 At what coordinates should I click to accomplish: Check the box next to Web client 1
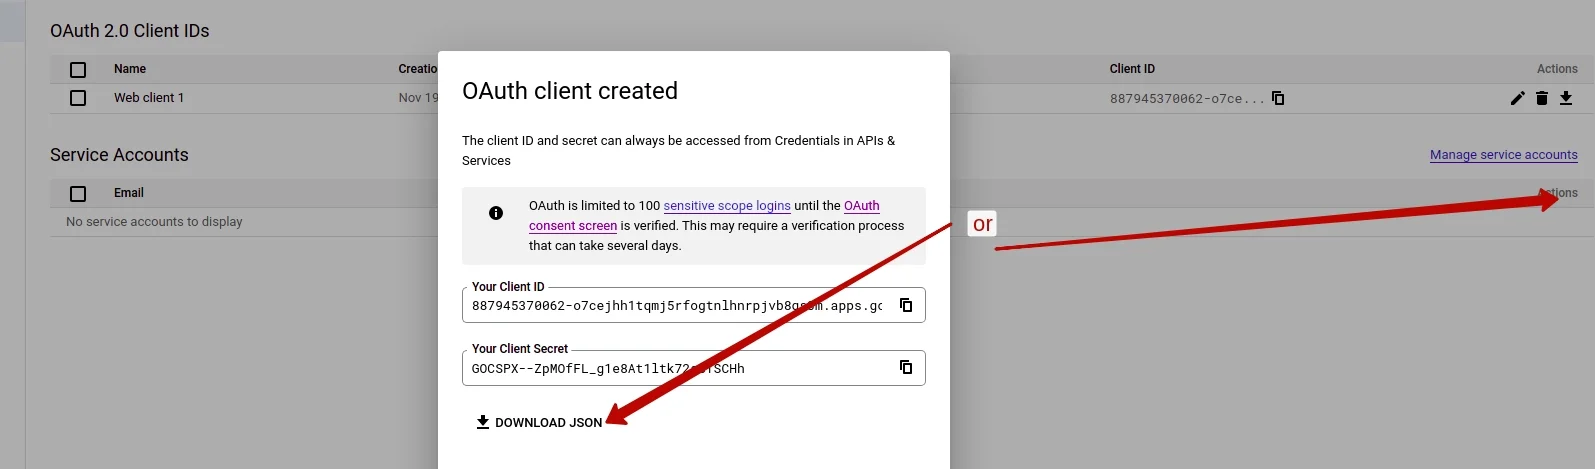(78, 98)
